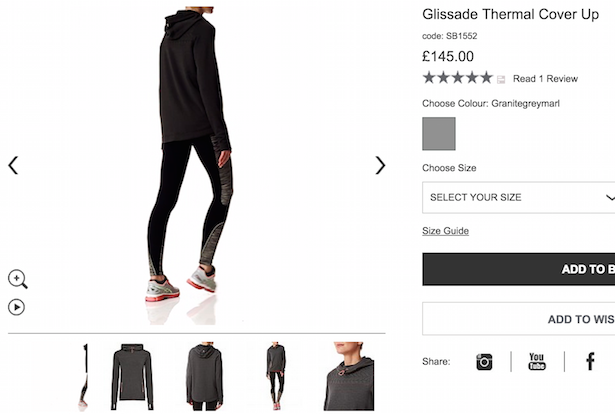Share on YouTube icon
Viewport: 615px width, 415px height.
coord(537,362)
